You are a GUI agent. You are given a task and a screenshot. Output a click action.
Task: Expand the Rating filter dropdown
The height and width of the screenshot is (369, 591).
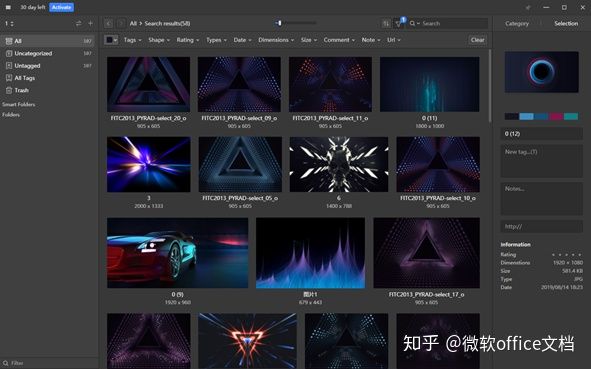point(187,40)
